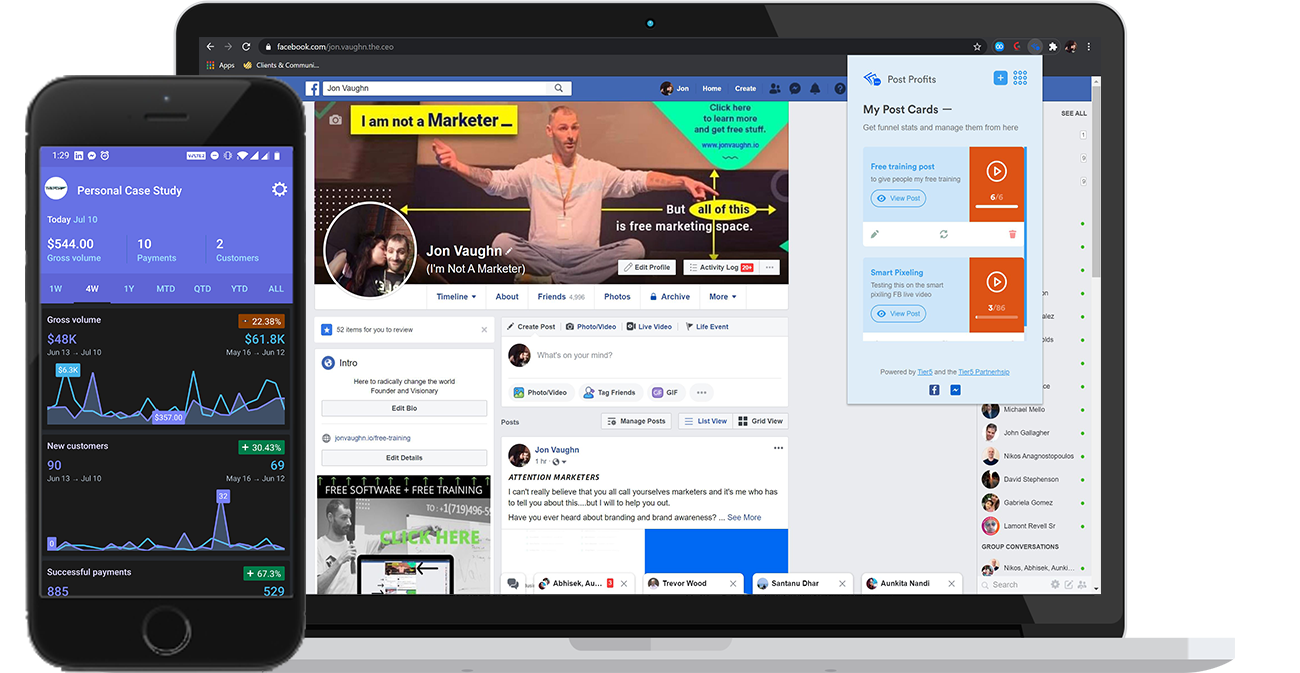Open the Photos profile tab
The image size is (1300, 673).
(x=617, y=297)
